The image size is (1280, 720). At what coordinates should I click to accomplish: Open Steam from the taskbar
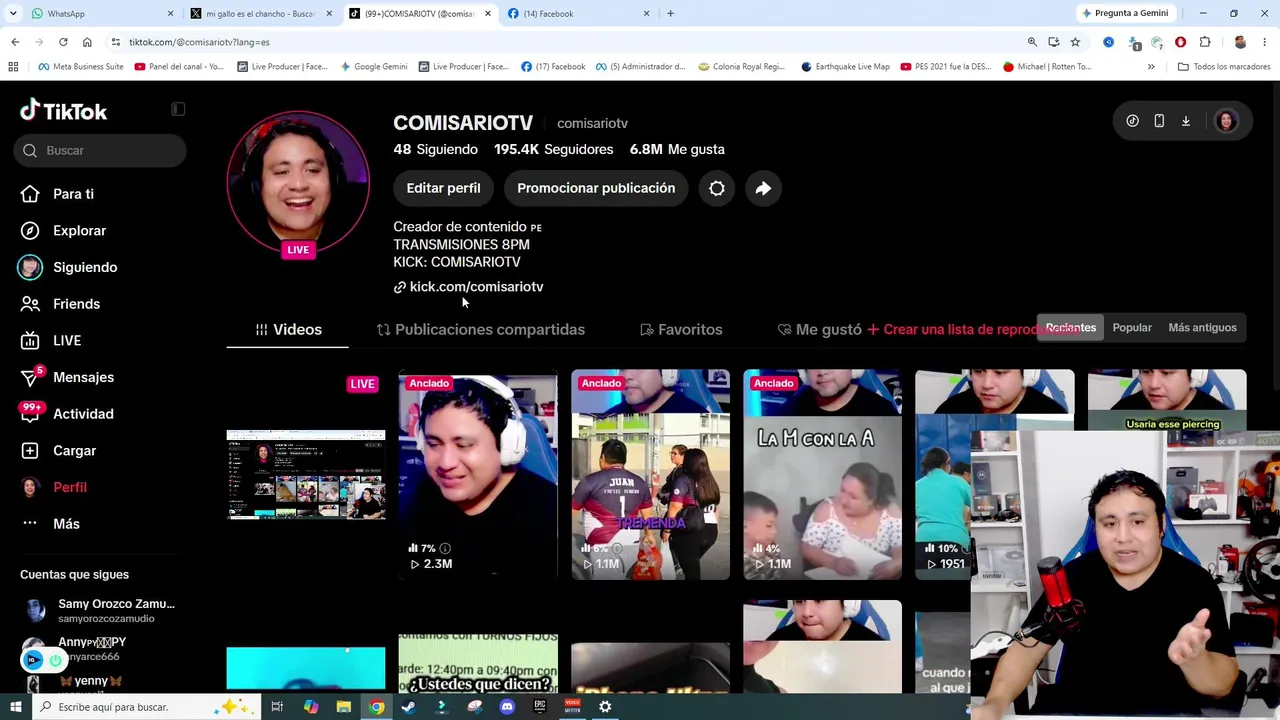pyautogui.click(x=408, y=707)
